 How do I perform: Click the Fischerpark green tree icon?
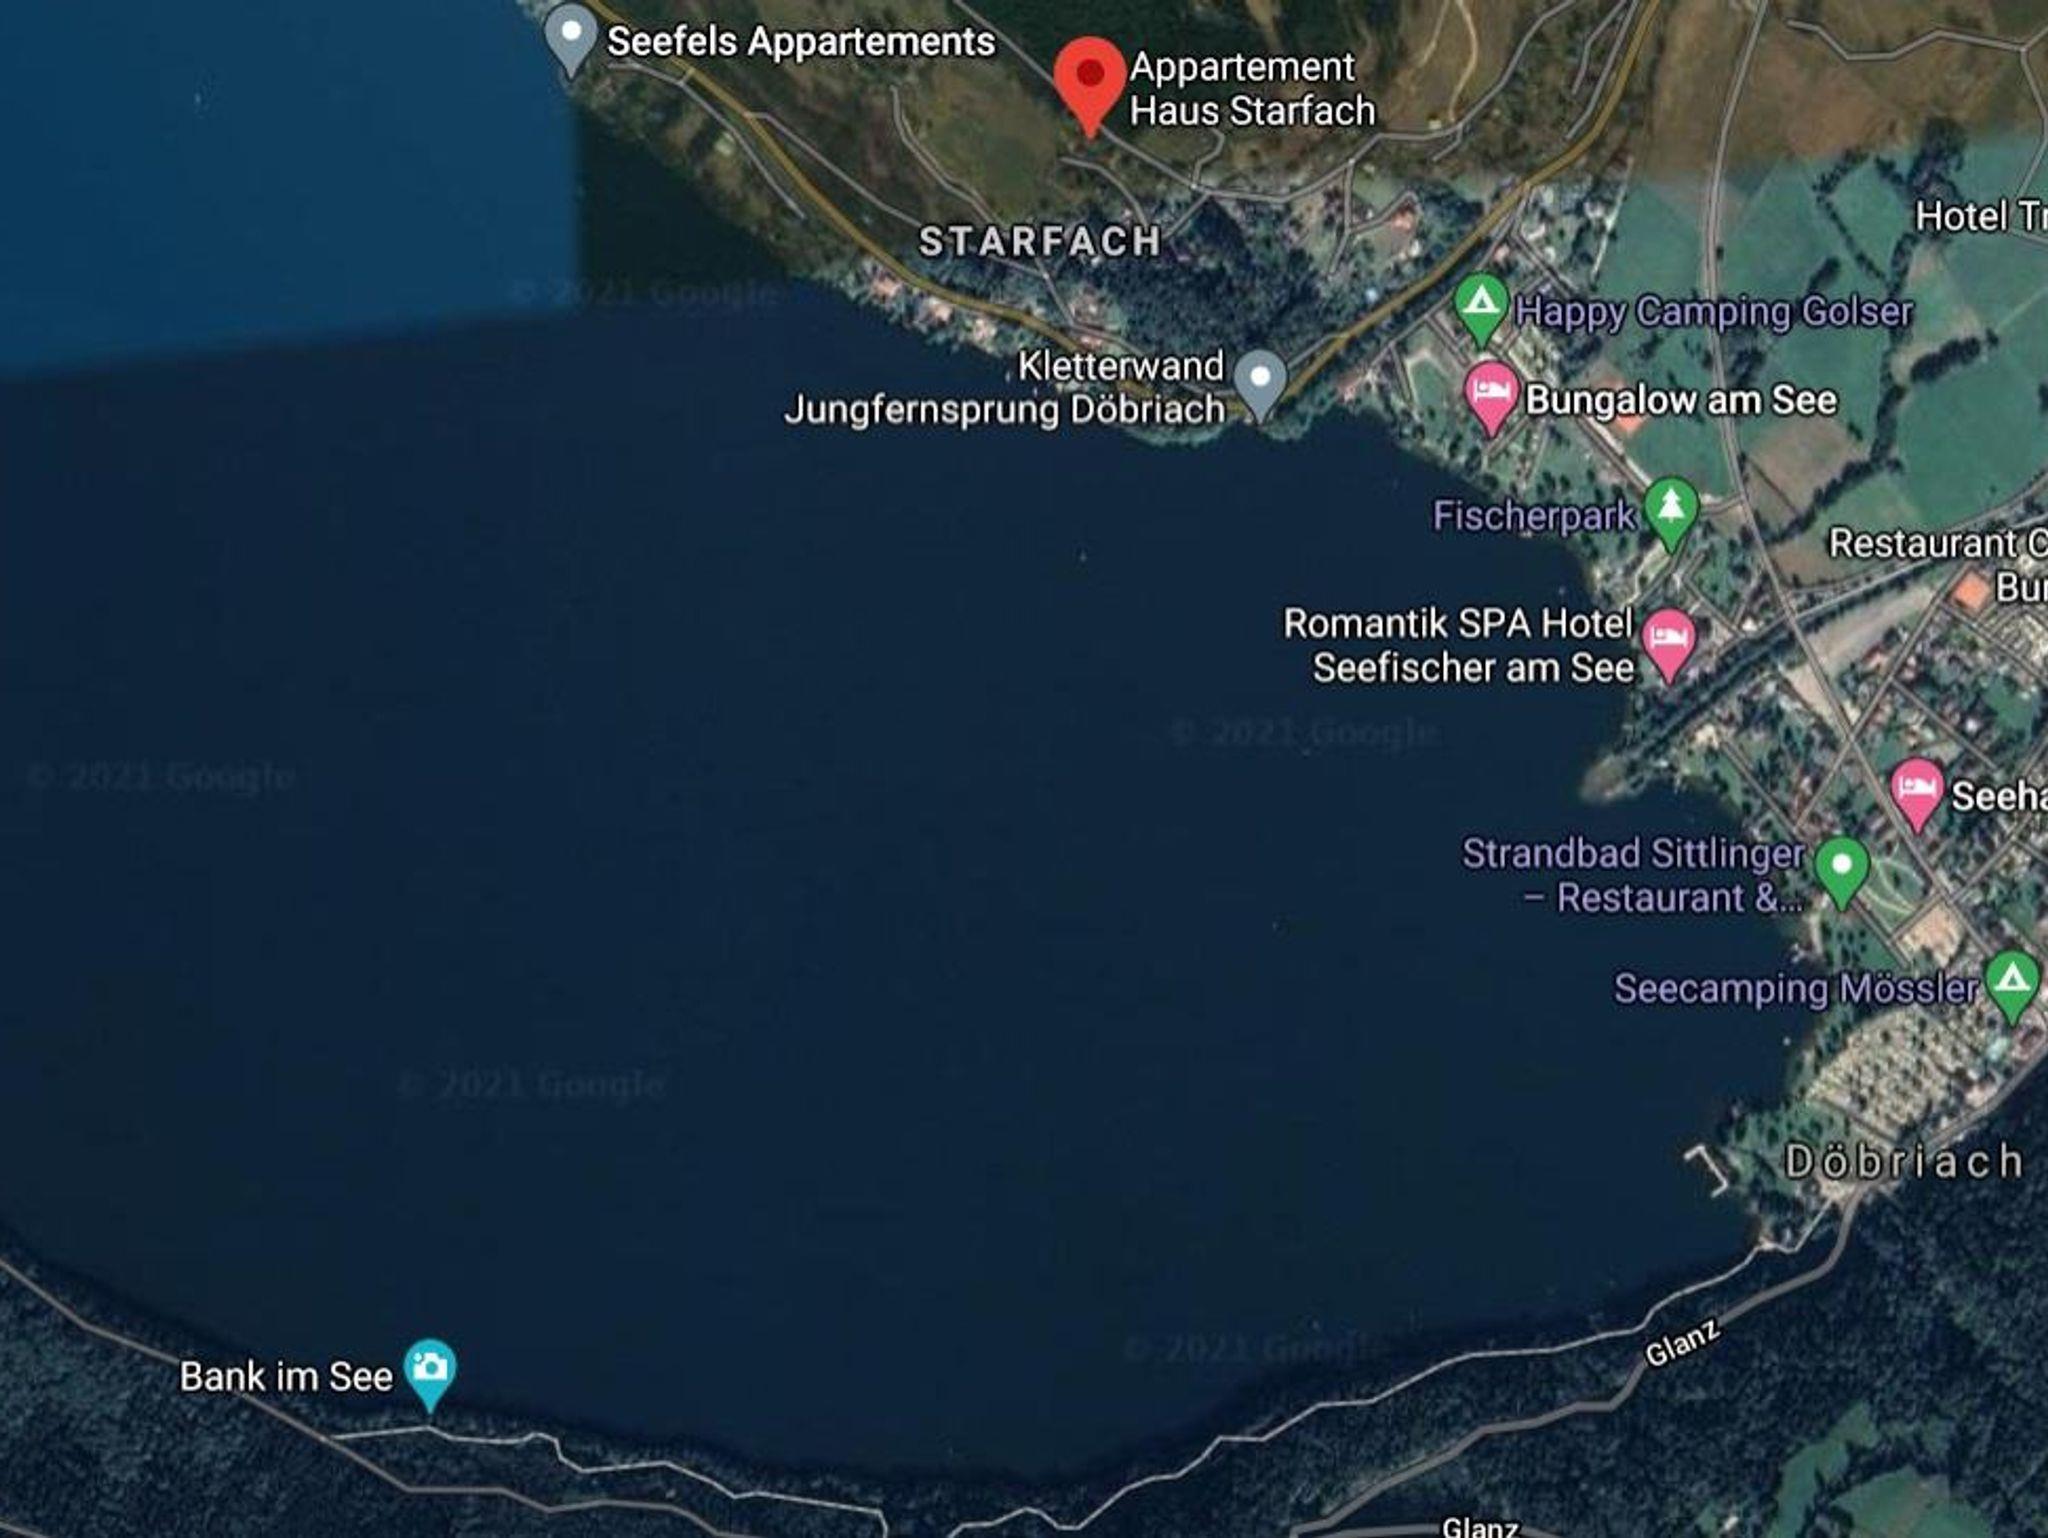pyautogui.click(x=1670, y=507)
